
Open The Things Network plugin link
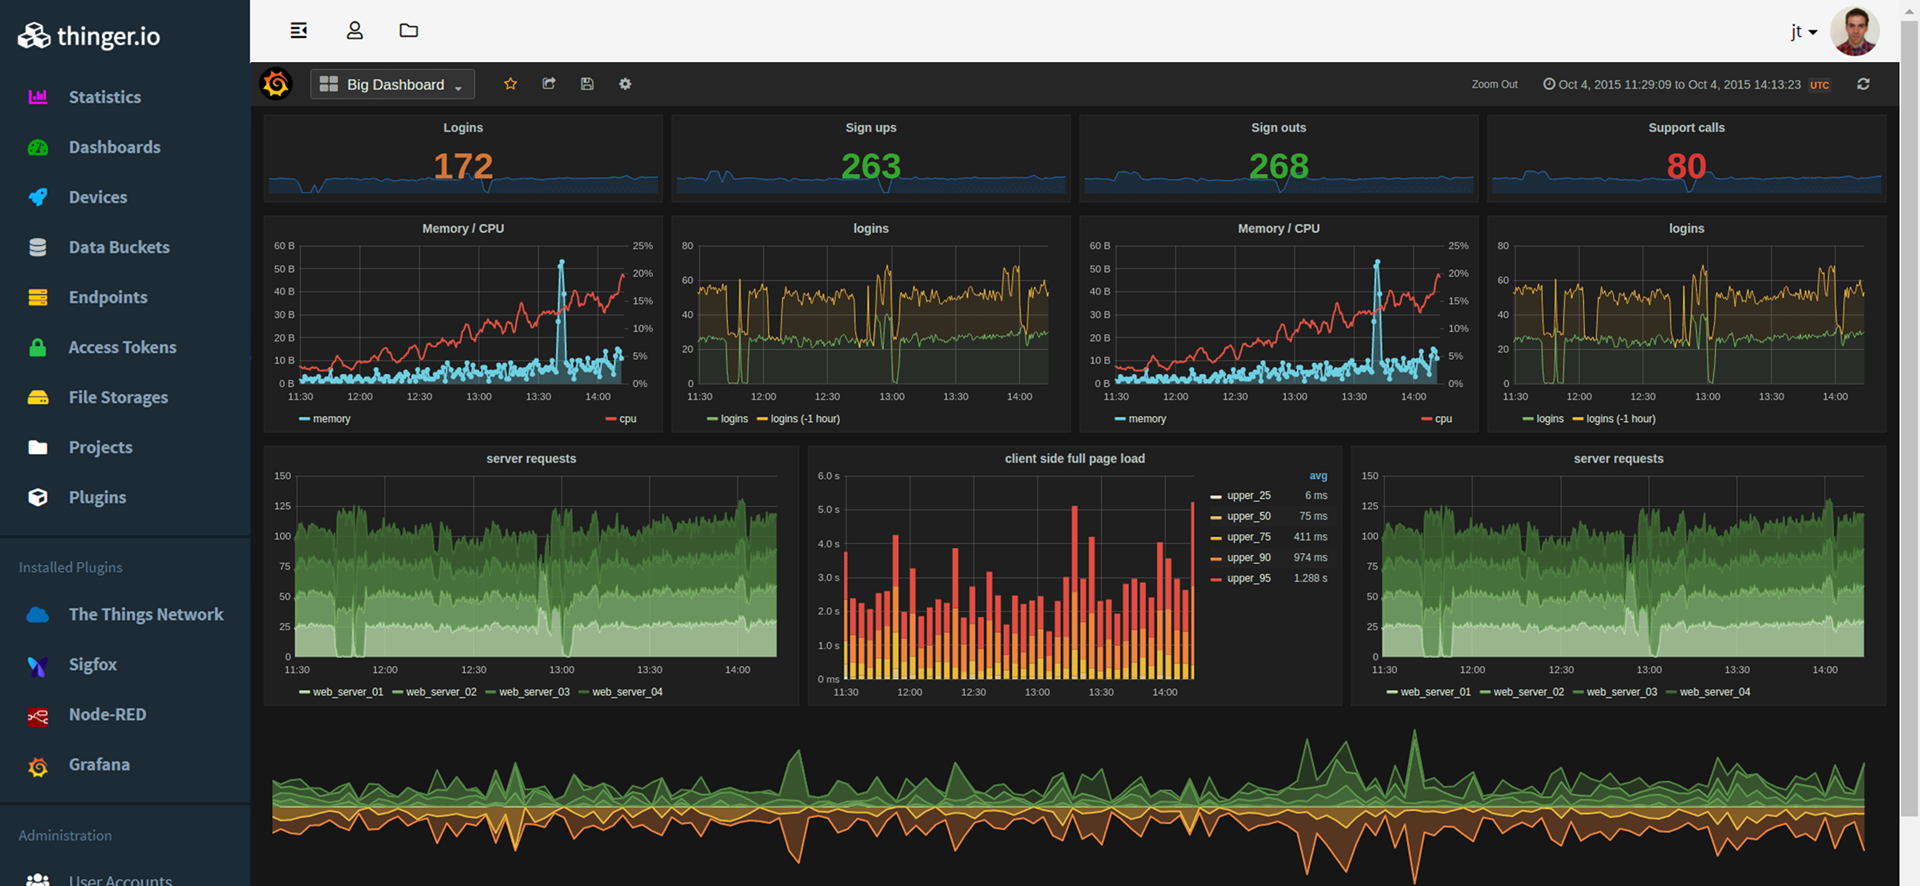[145, 614]
